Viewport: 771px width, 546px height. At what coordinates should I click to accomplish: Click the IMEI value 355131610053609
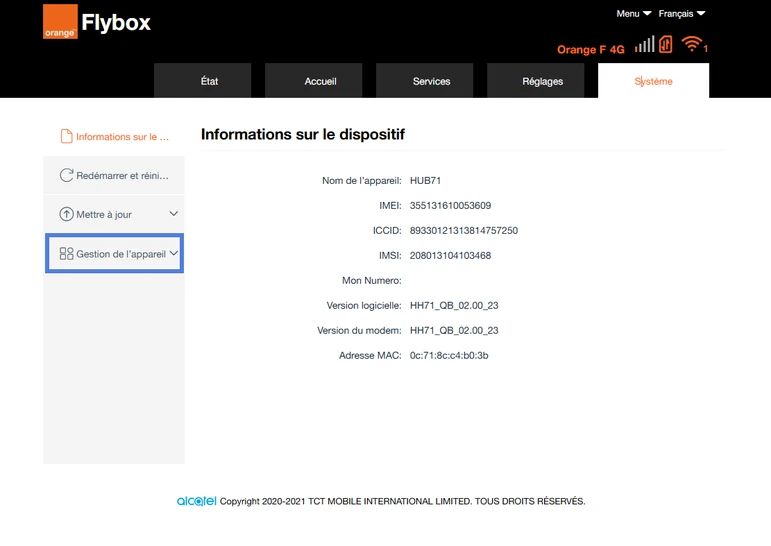[x=450, y=206]
